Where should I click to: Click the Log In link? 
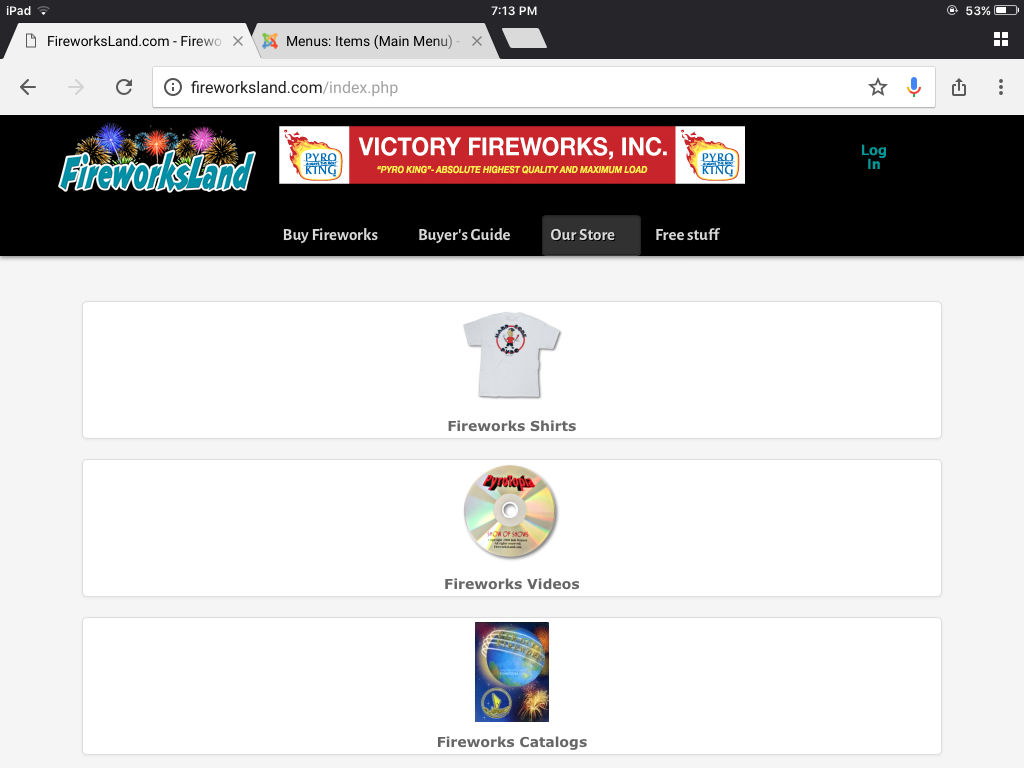pyautogui.click(x=873, y=157)
